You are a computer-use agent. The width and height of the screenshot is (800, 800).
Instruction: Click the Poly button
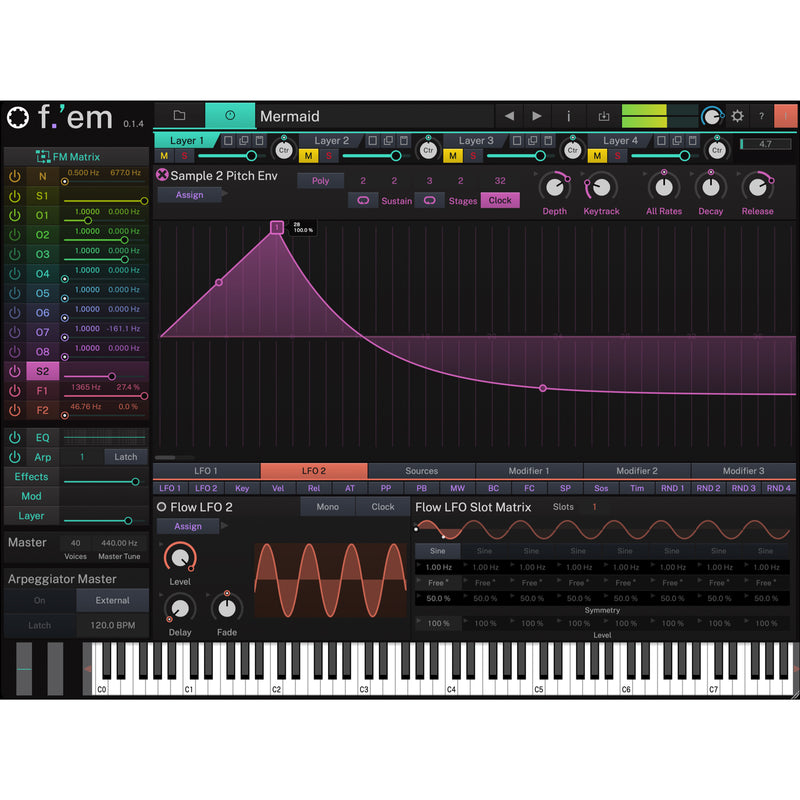(320, 181)
